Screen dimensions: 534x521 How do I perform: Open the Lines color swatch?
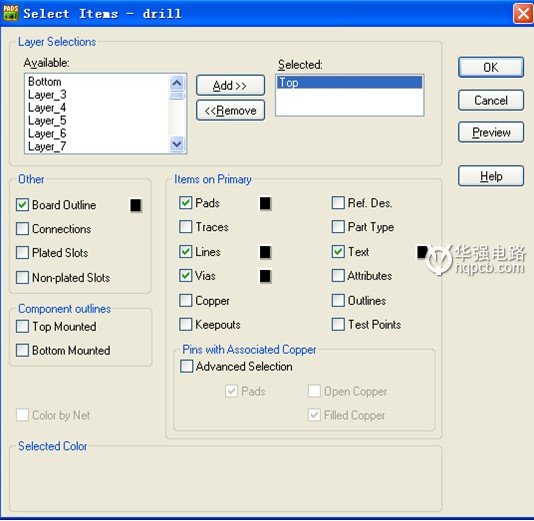[265, 252]
